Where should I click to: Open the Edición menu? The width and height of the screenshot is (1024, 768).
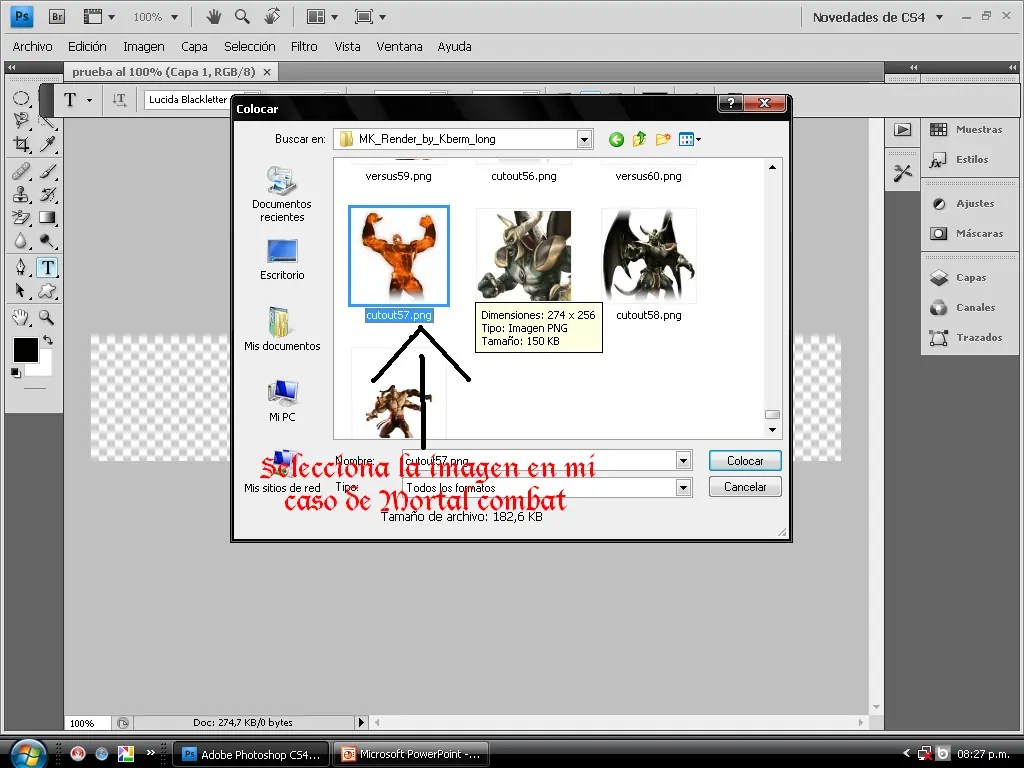88,46
